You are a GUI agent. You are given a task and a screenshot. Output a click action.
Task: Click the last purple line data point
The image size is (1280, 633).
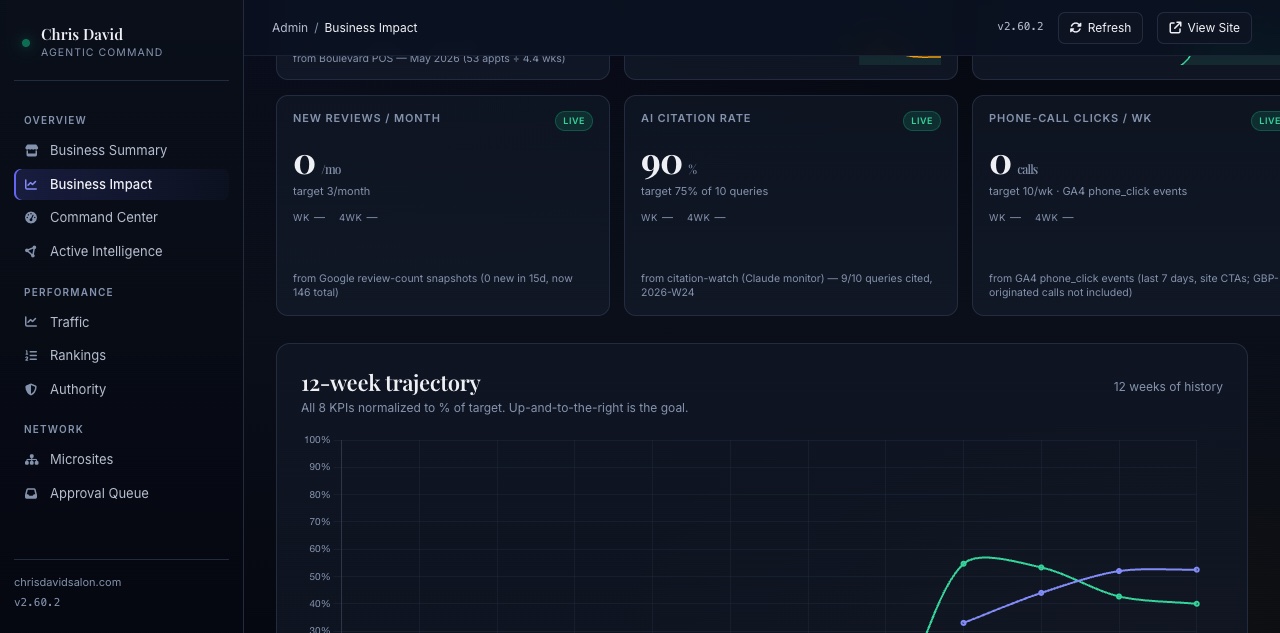[1197, 570]
